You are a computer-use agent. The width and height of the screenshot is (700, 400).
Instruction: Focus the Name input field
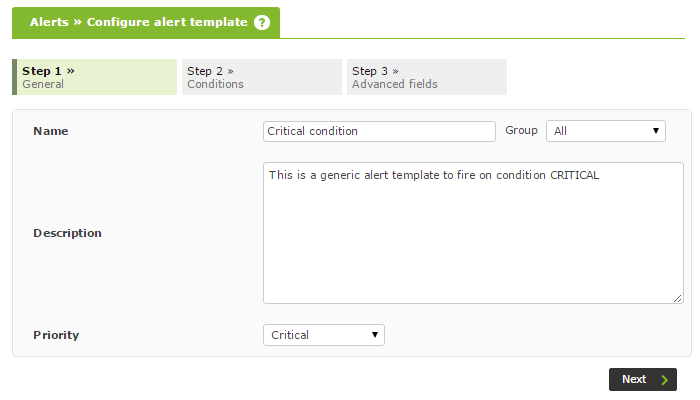379,131
